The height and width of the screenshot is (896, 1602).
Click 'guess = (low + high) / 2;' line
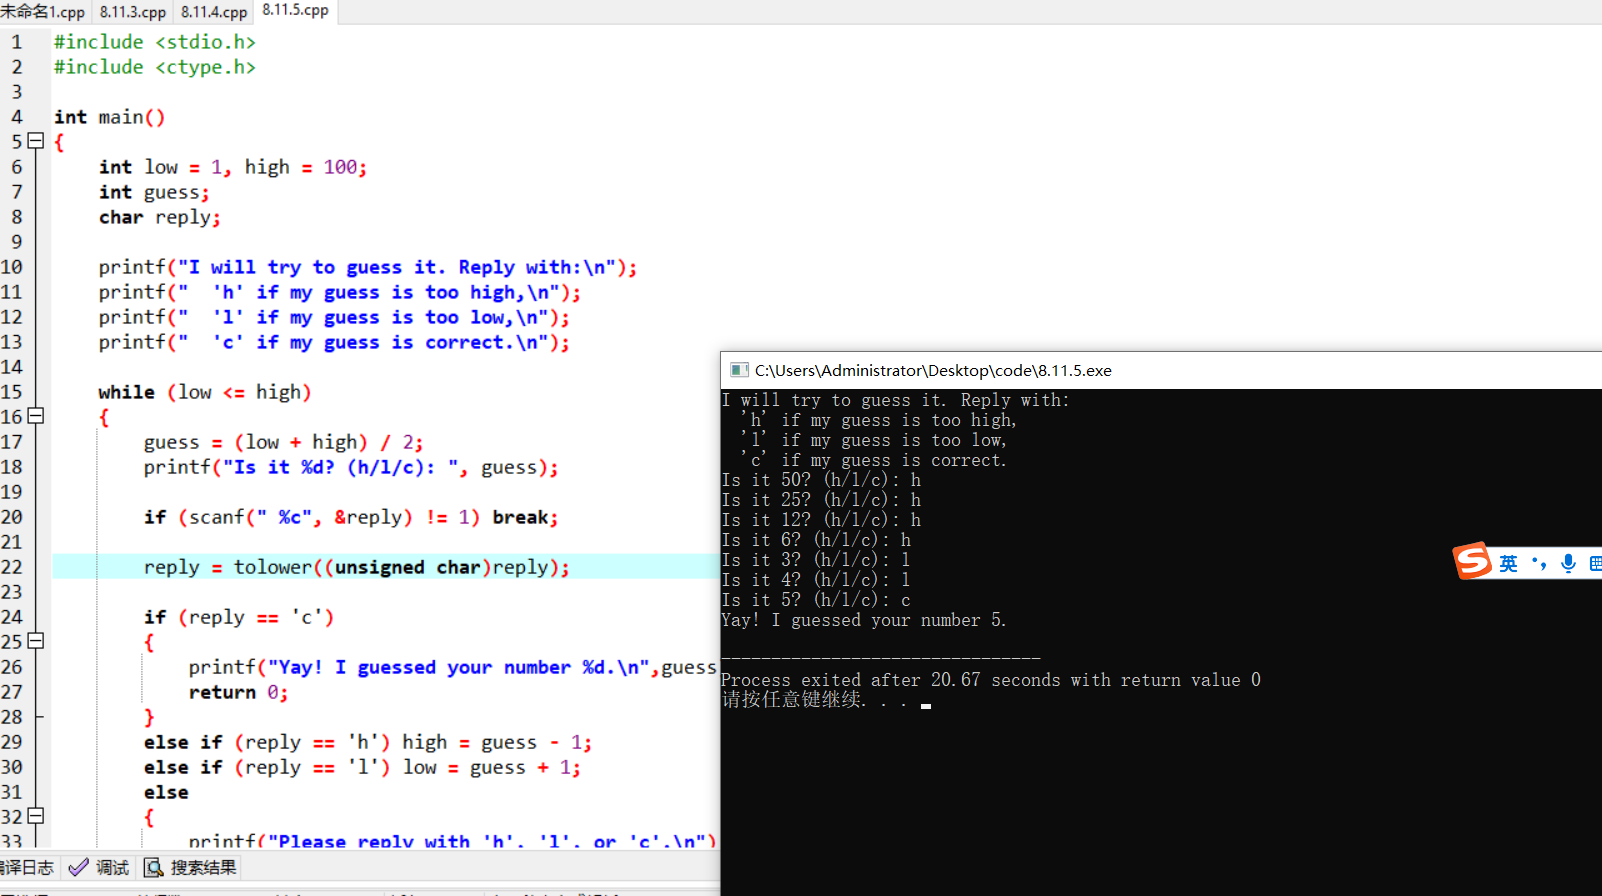(284, 442)
